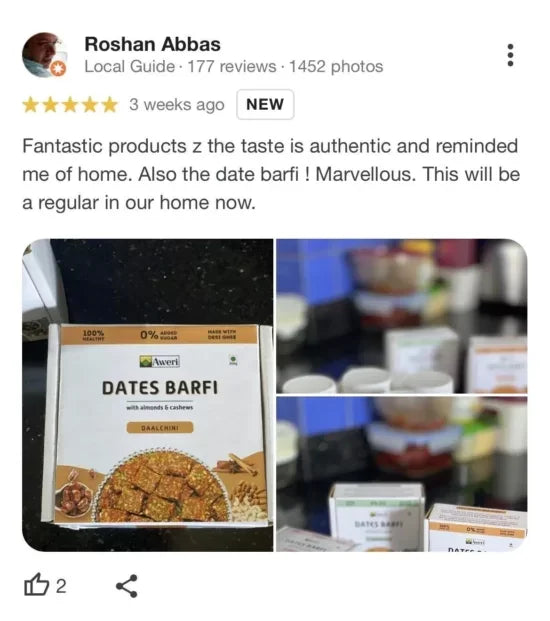Tap the last star in rating
The image size is (550, 621).
click(110, 105)
